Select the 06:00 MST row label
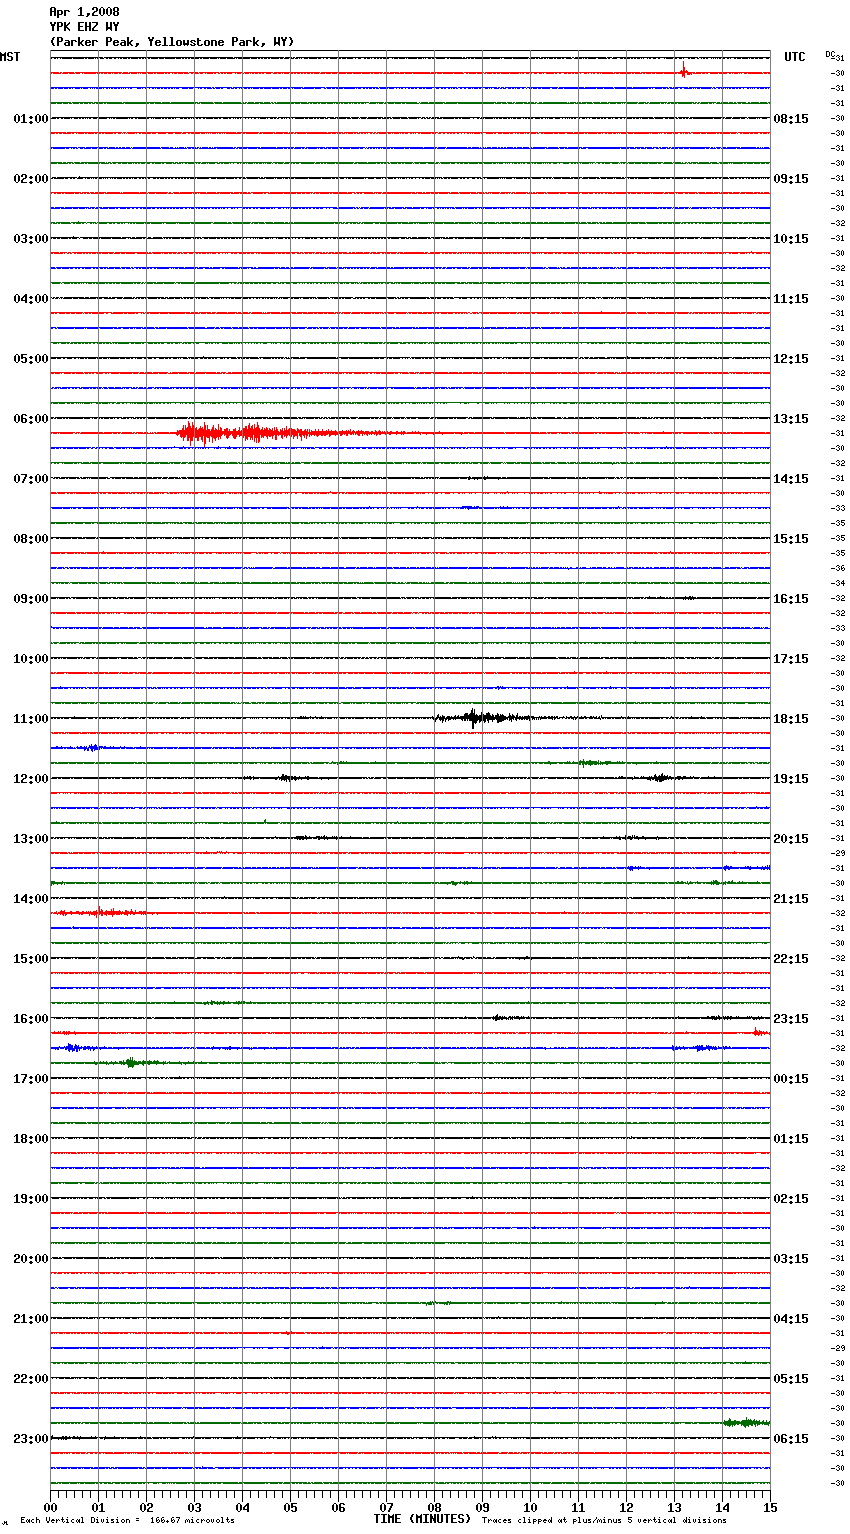Screen dimensions: 850x1534 click(31, 419)
